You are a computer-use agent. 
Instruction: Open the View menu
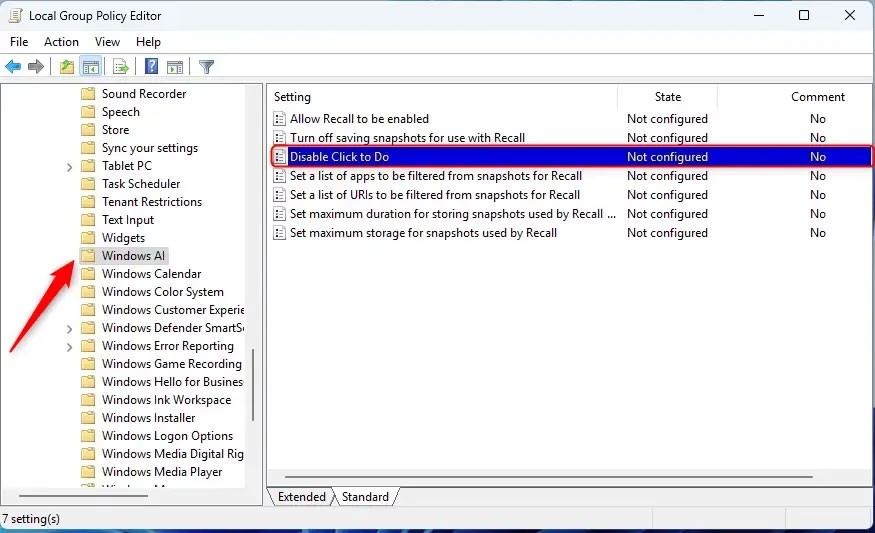pos(107,42)
